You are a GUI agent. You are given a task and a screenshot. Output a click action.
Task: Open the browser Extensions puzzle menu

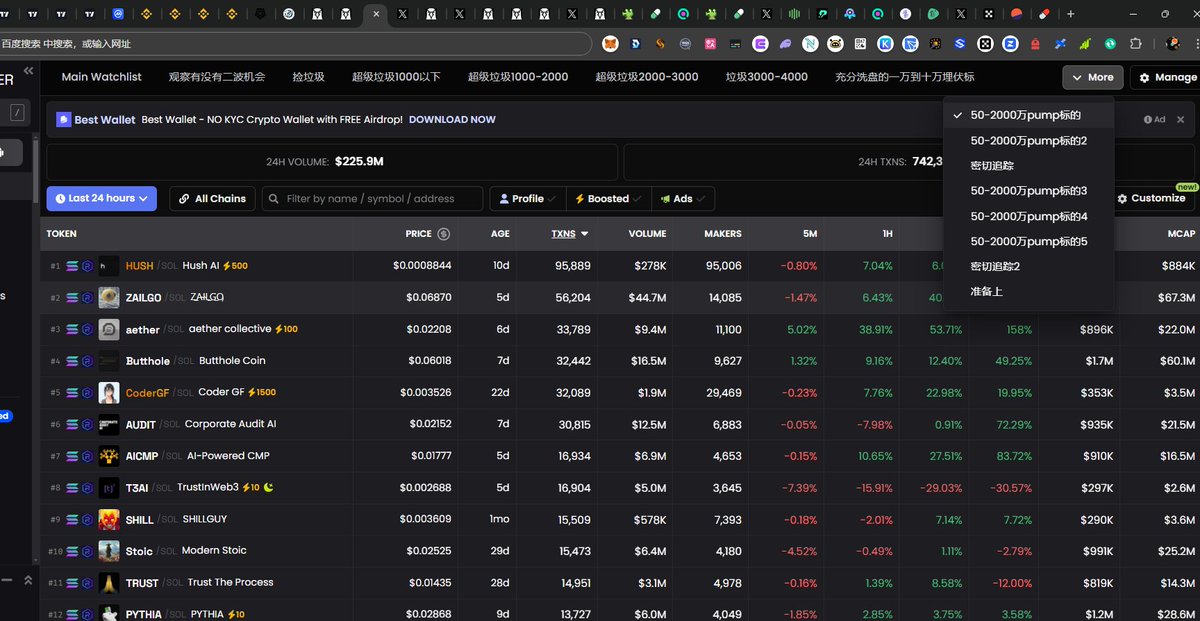1136,44
